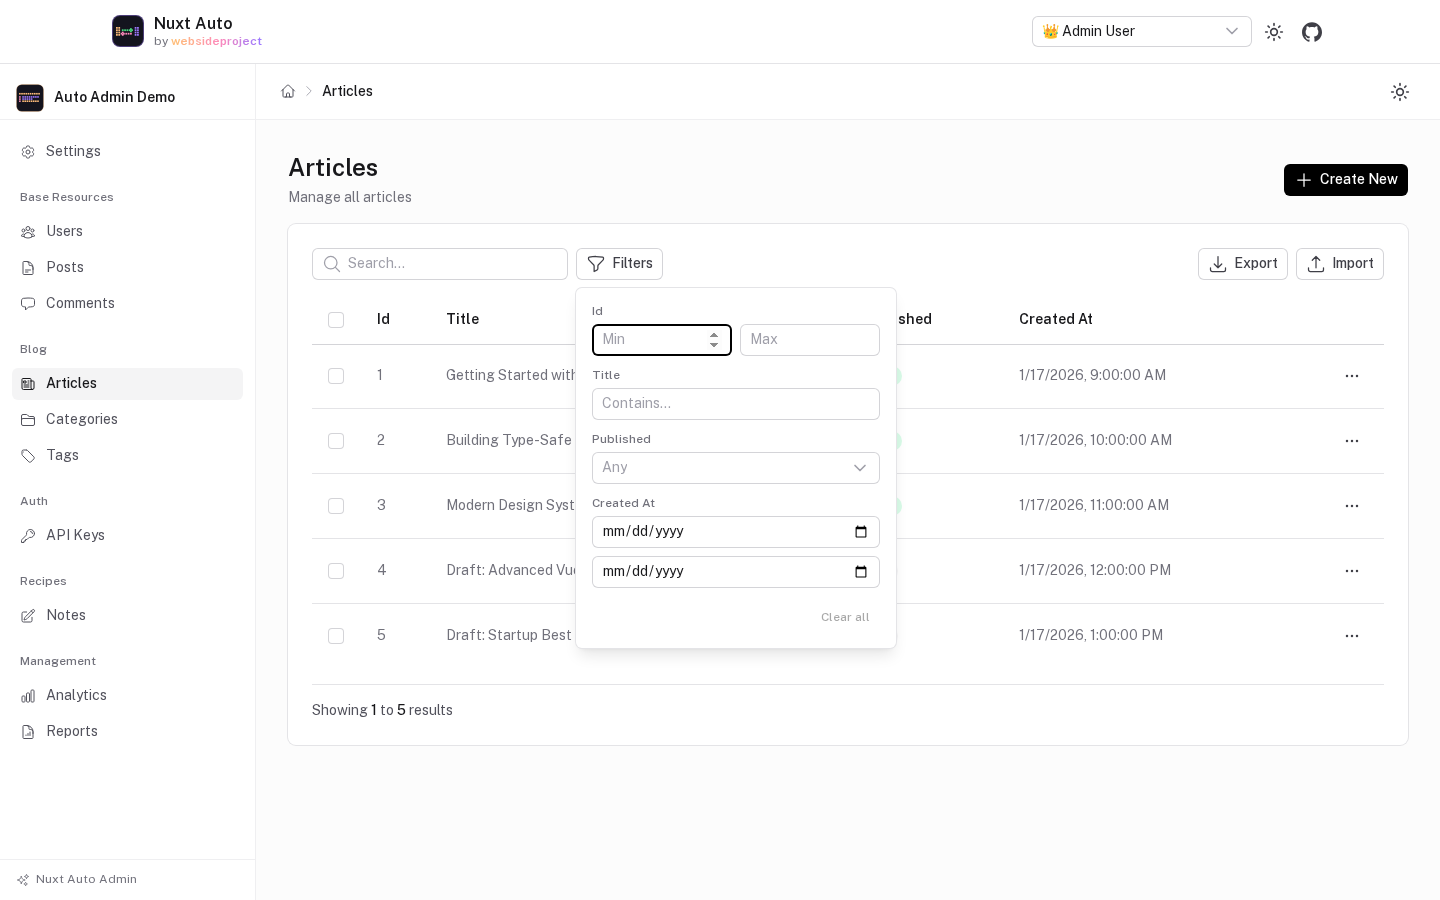Viewport: 1440px width, 900px height.
Task: Toggle color mode sun icon beside user selector
Action: [x=1274, y=32]
